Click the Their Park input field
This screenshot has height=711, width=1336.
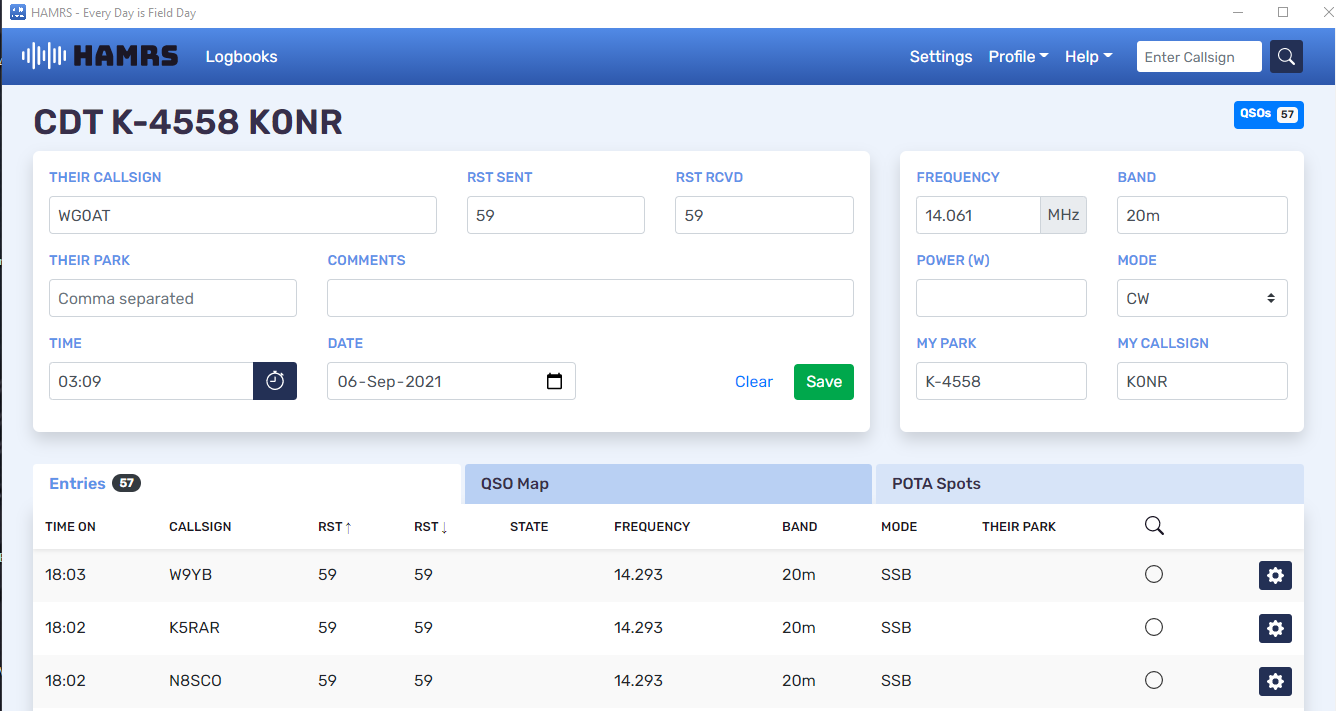coord(173,298)
